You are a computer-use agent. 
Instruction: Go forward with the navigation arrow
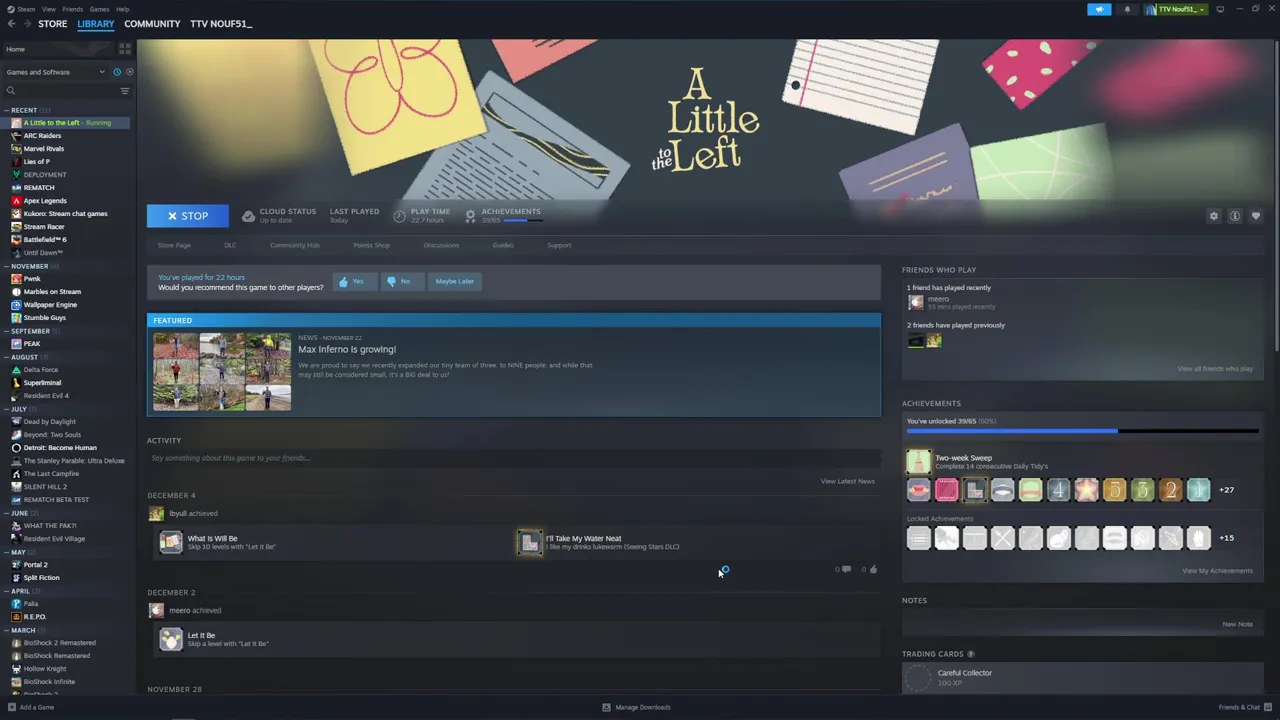click(26, 24)
